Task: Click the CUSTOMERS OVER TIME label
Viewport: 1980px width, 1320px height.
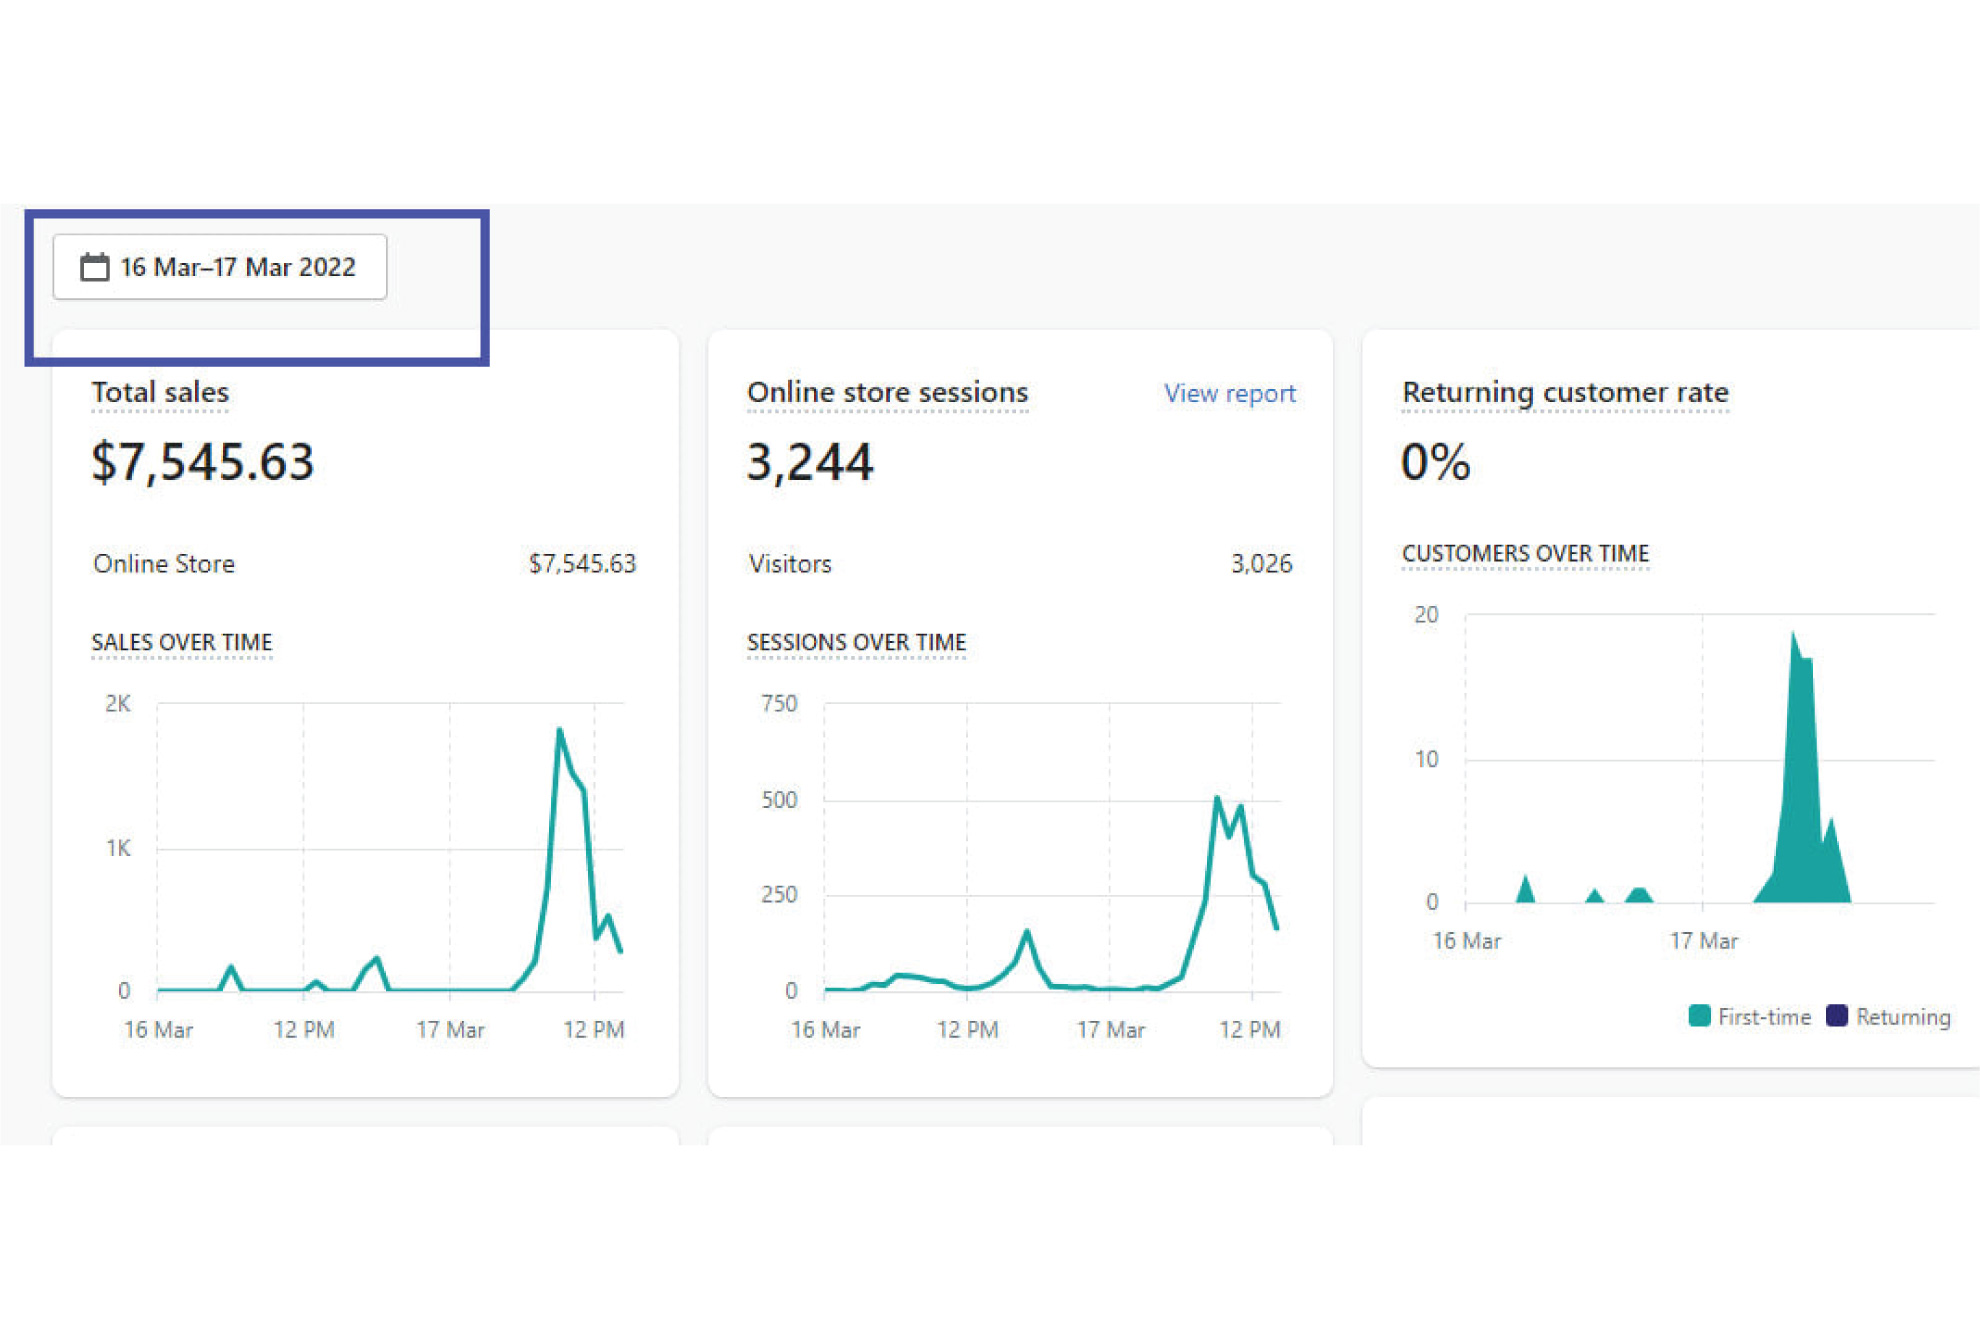Action: [x=1524, y=553]
